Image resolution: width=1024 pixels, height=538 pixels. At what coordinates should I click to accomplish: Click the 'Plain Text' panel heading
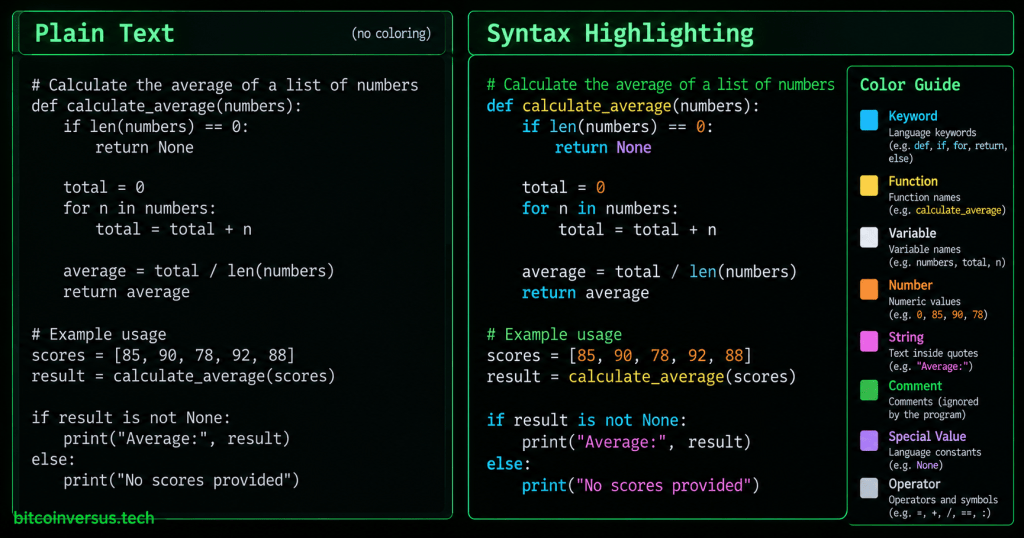point(104,33)
